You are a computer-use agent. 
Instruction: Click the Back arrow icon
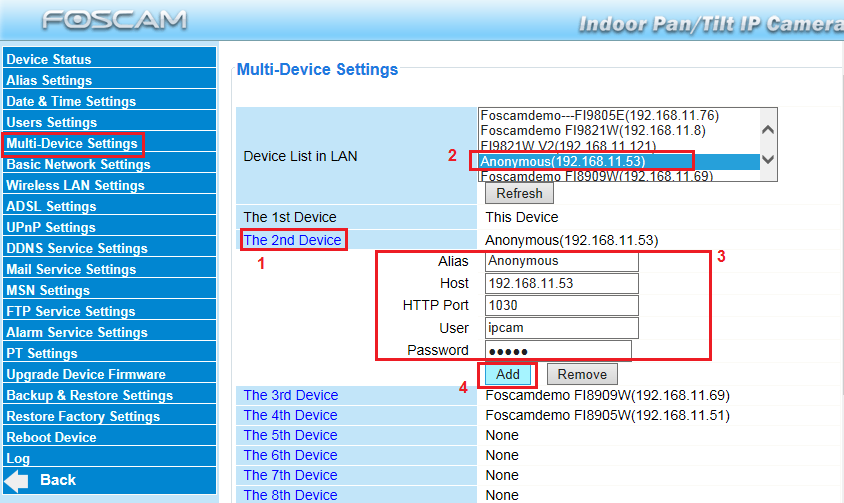(17, 480)
